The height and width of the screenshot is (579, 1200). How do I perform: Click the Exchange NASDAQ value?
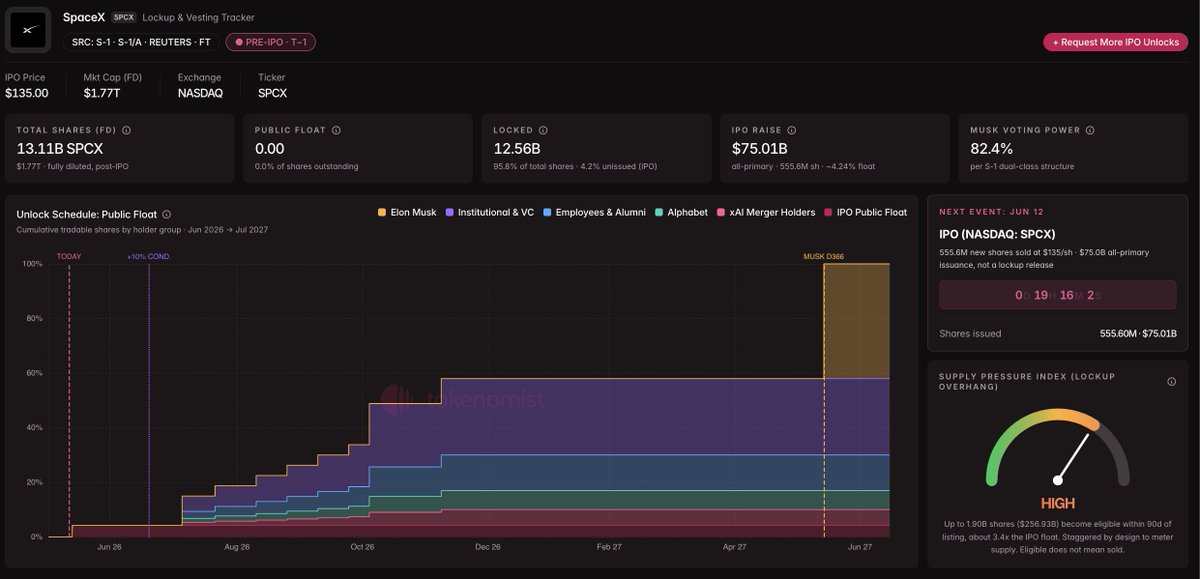[200, 93]
